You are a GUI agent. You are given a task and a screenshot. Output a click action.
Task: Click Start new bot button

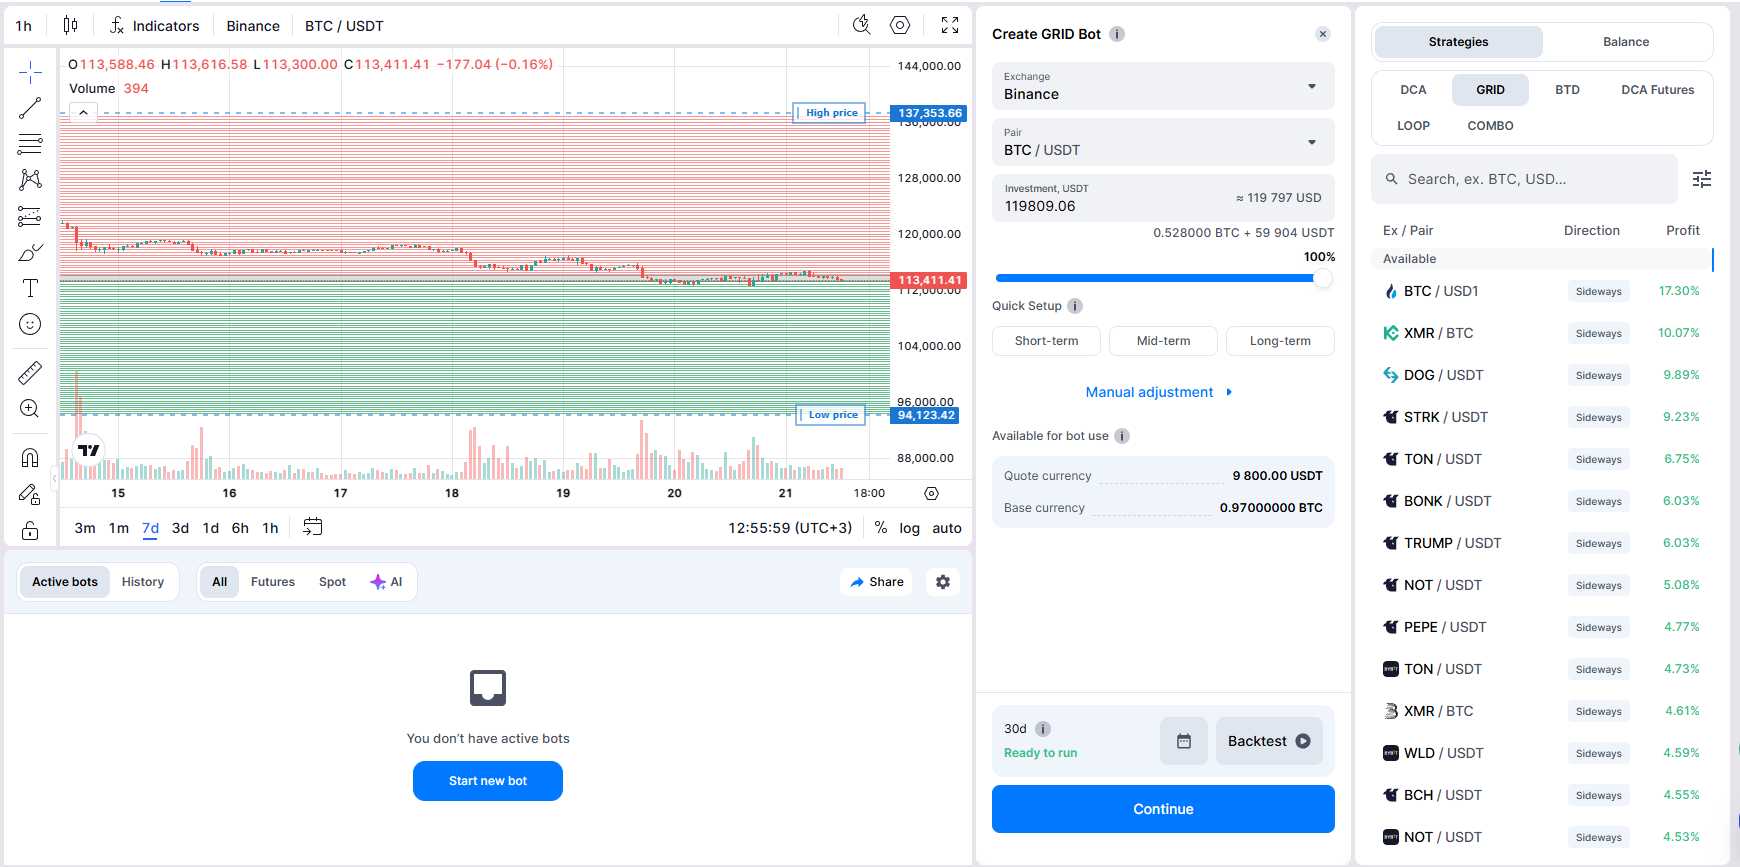click(x=488, y=781)
